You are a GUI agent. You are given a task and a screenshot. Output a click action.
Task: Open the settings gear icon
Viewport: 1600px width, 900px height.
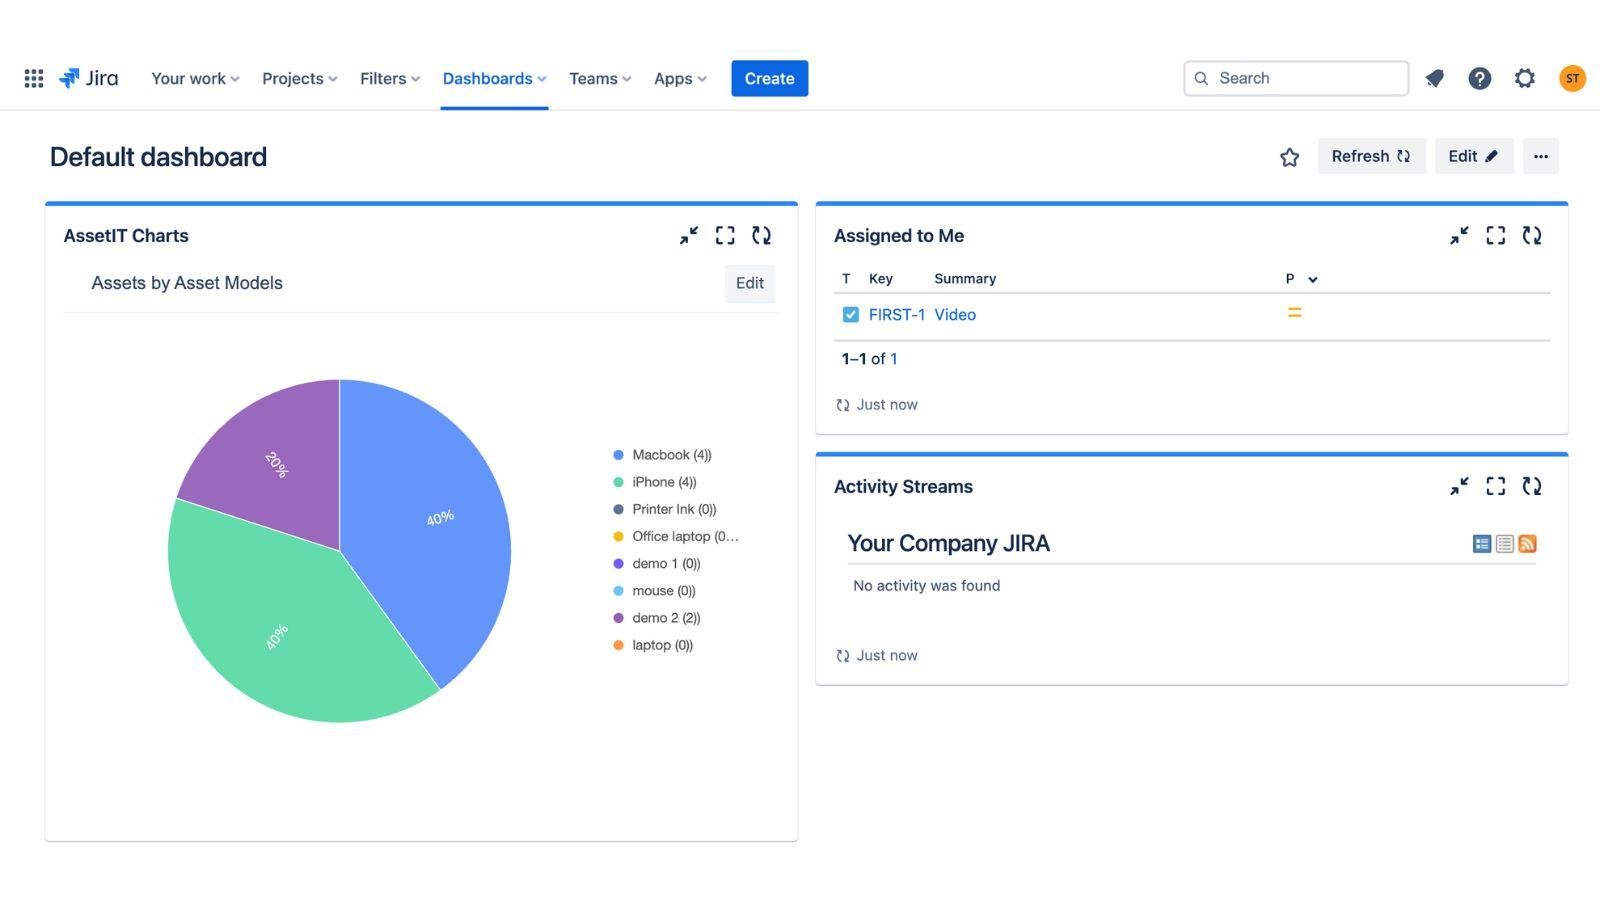coord(1524,78)
